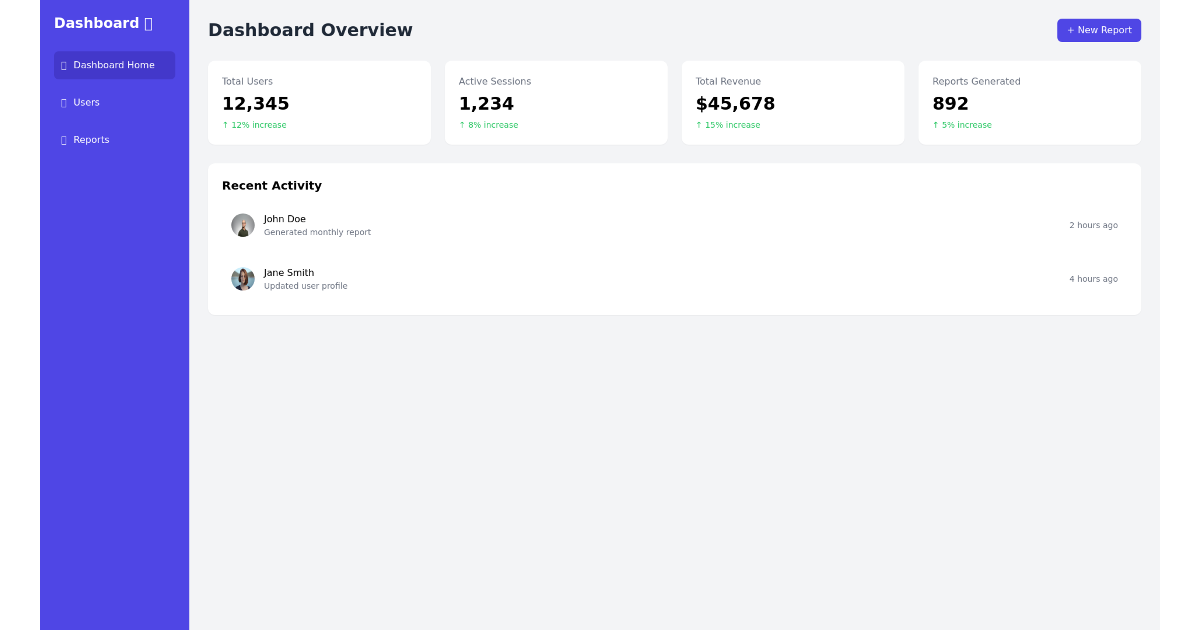The width and height of the screenshot is (1200, 630).
Task: Open the Reports section from the sidebar
Action: pyautogui.click(x=90, y=140)
